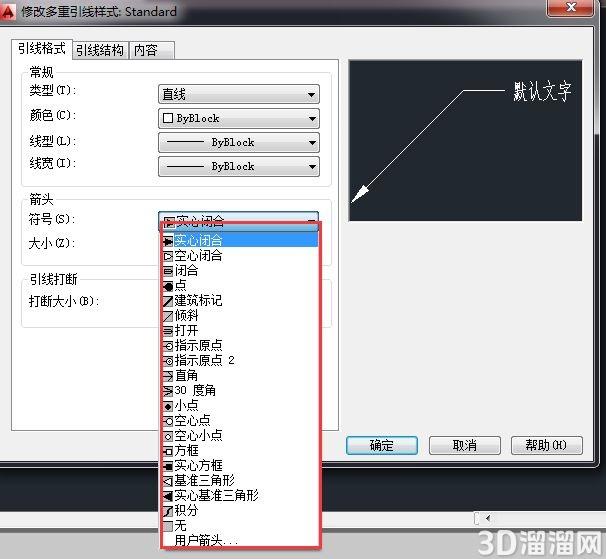
Task: Choose the 基准三角形 datum triangle icon
Action: pyautogui.click(x=168, y=481)
